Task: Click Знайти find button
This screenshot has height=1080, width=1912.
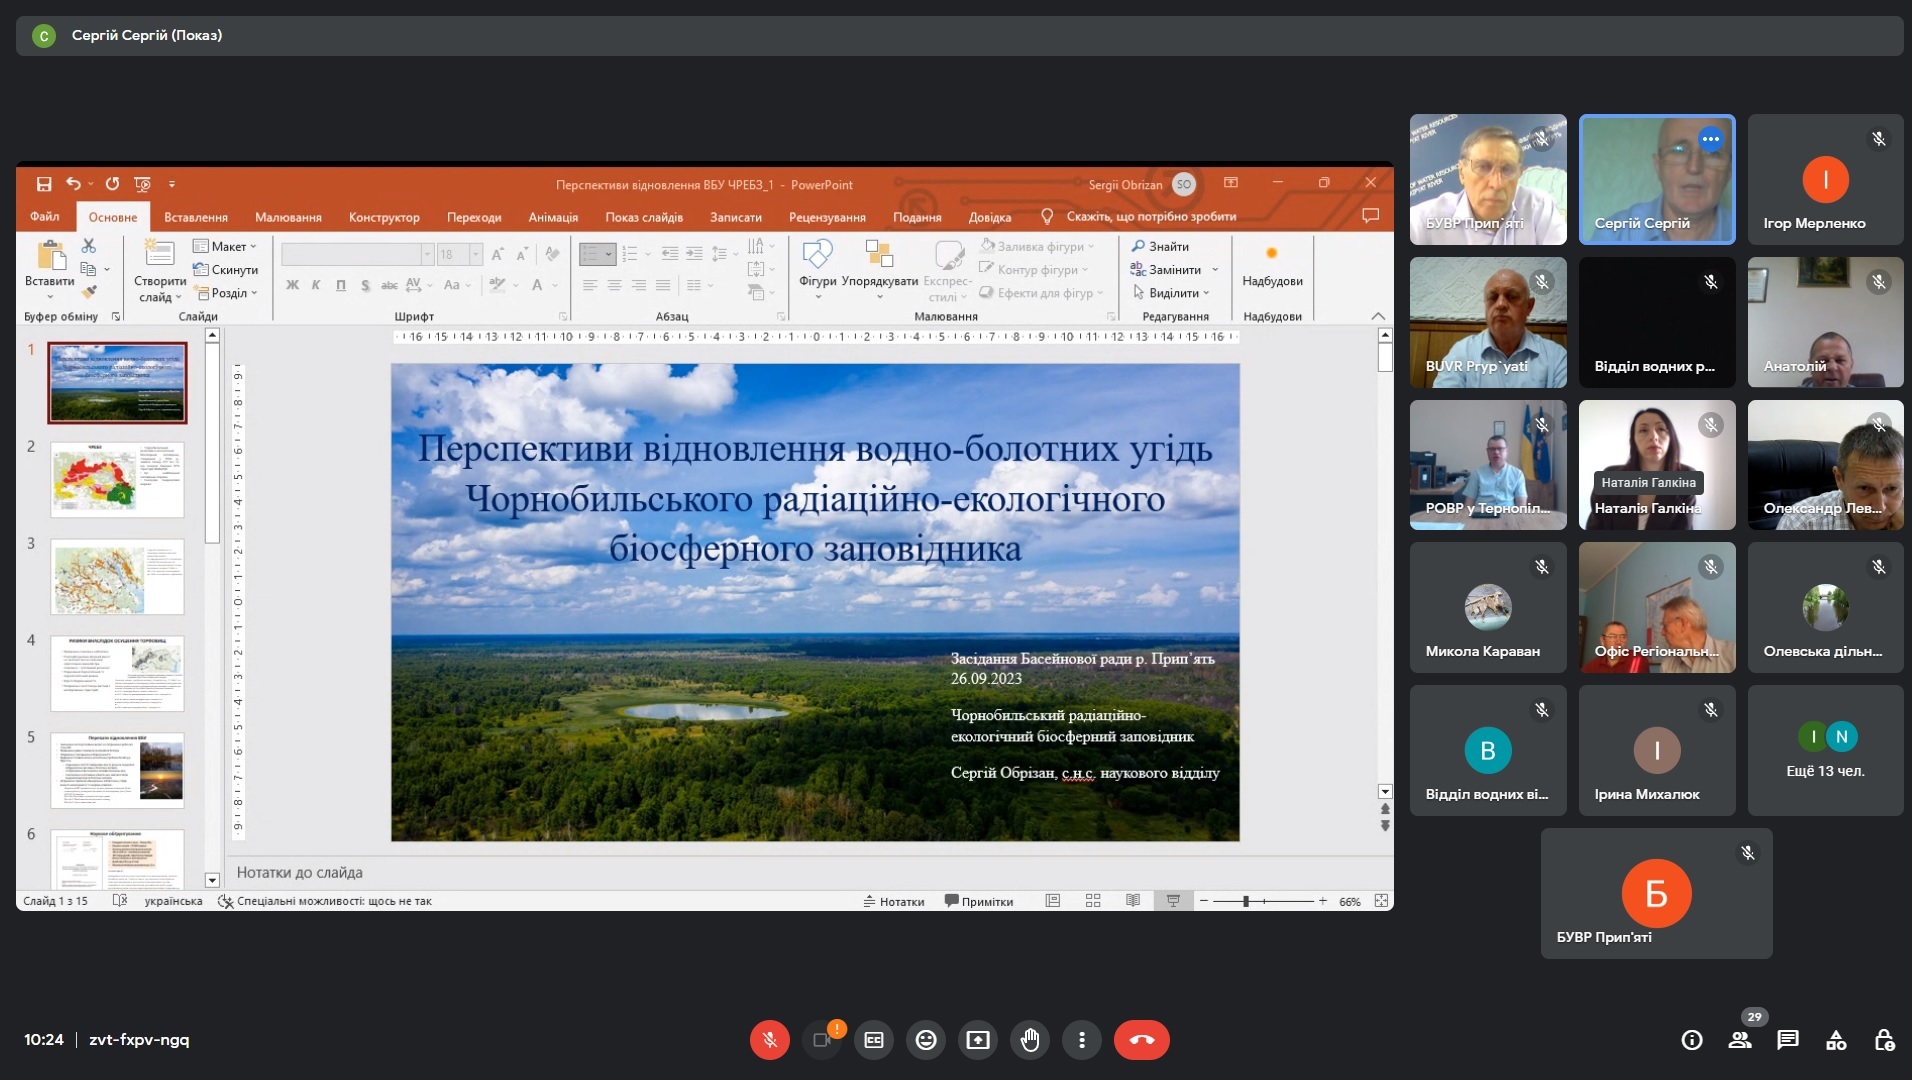Action: tap(1160, 246)
